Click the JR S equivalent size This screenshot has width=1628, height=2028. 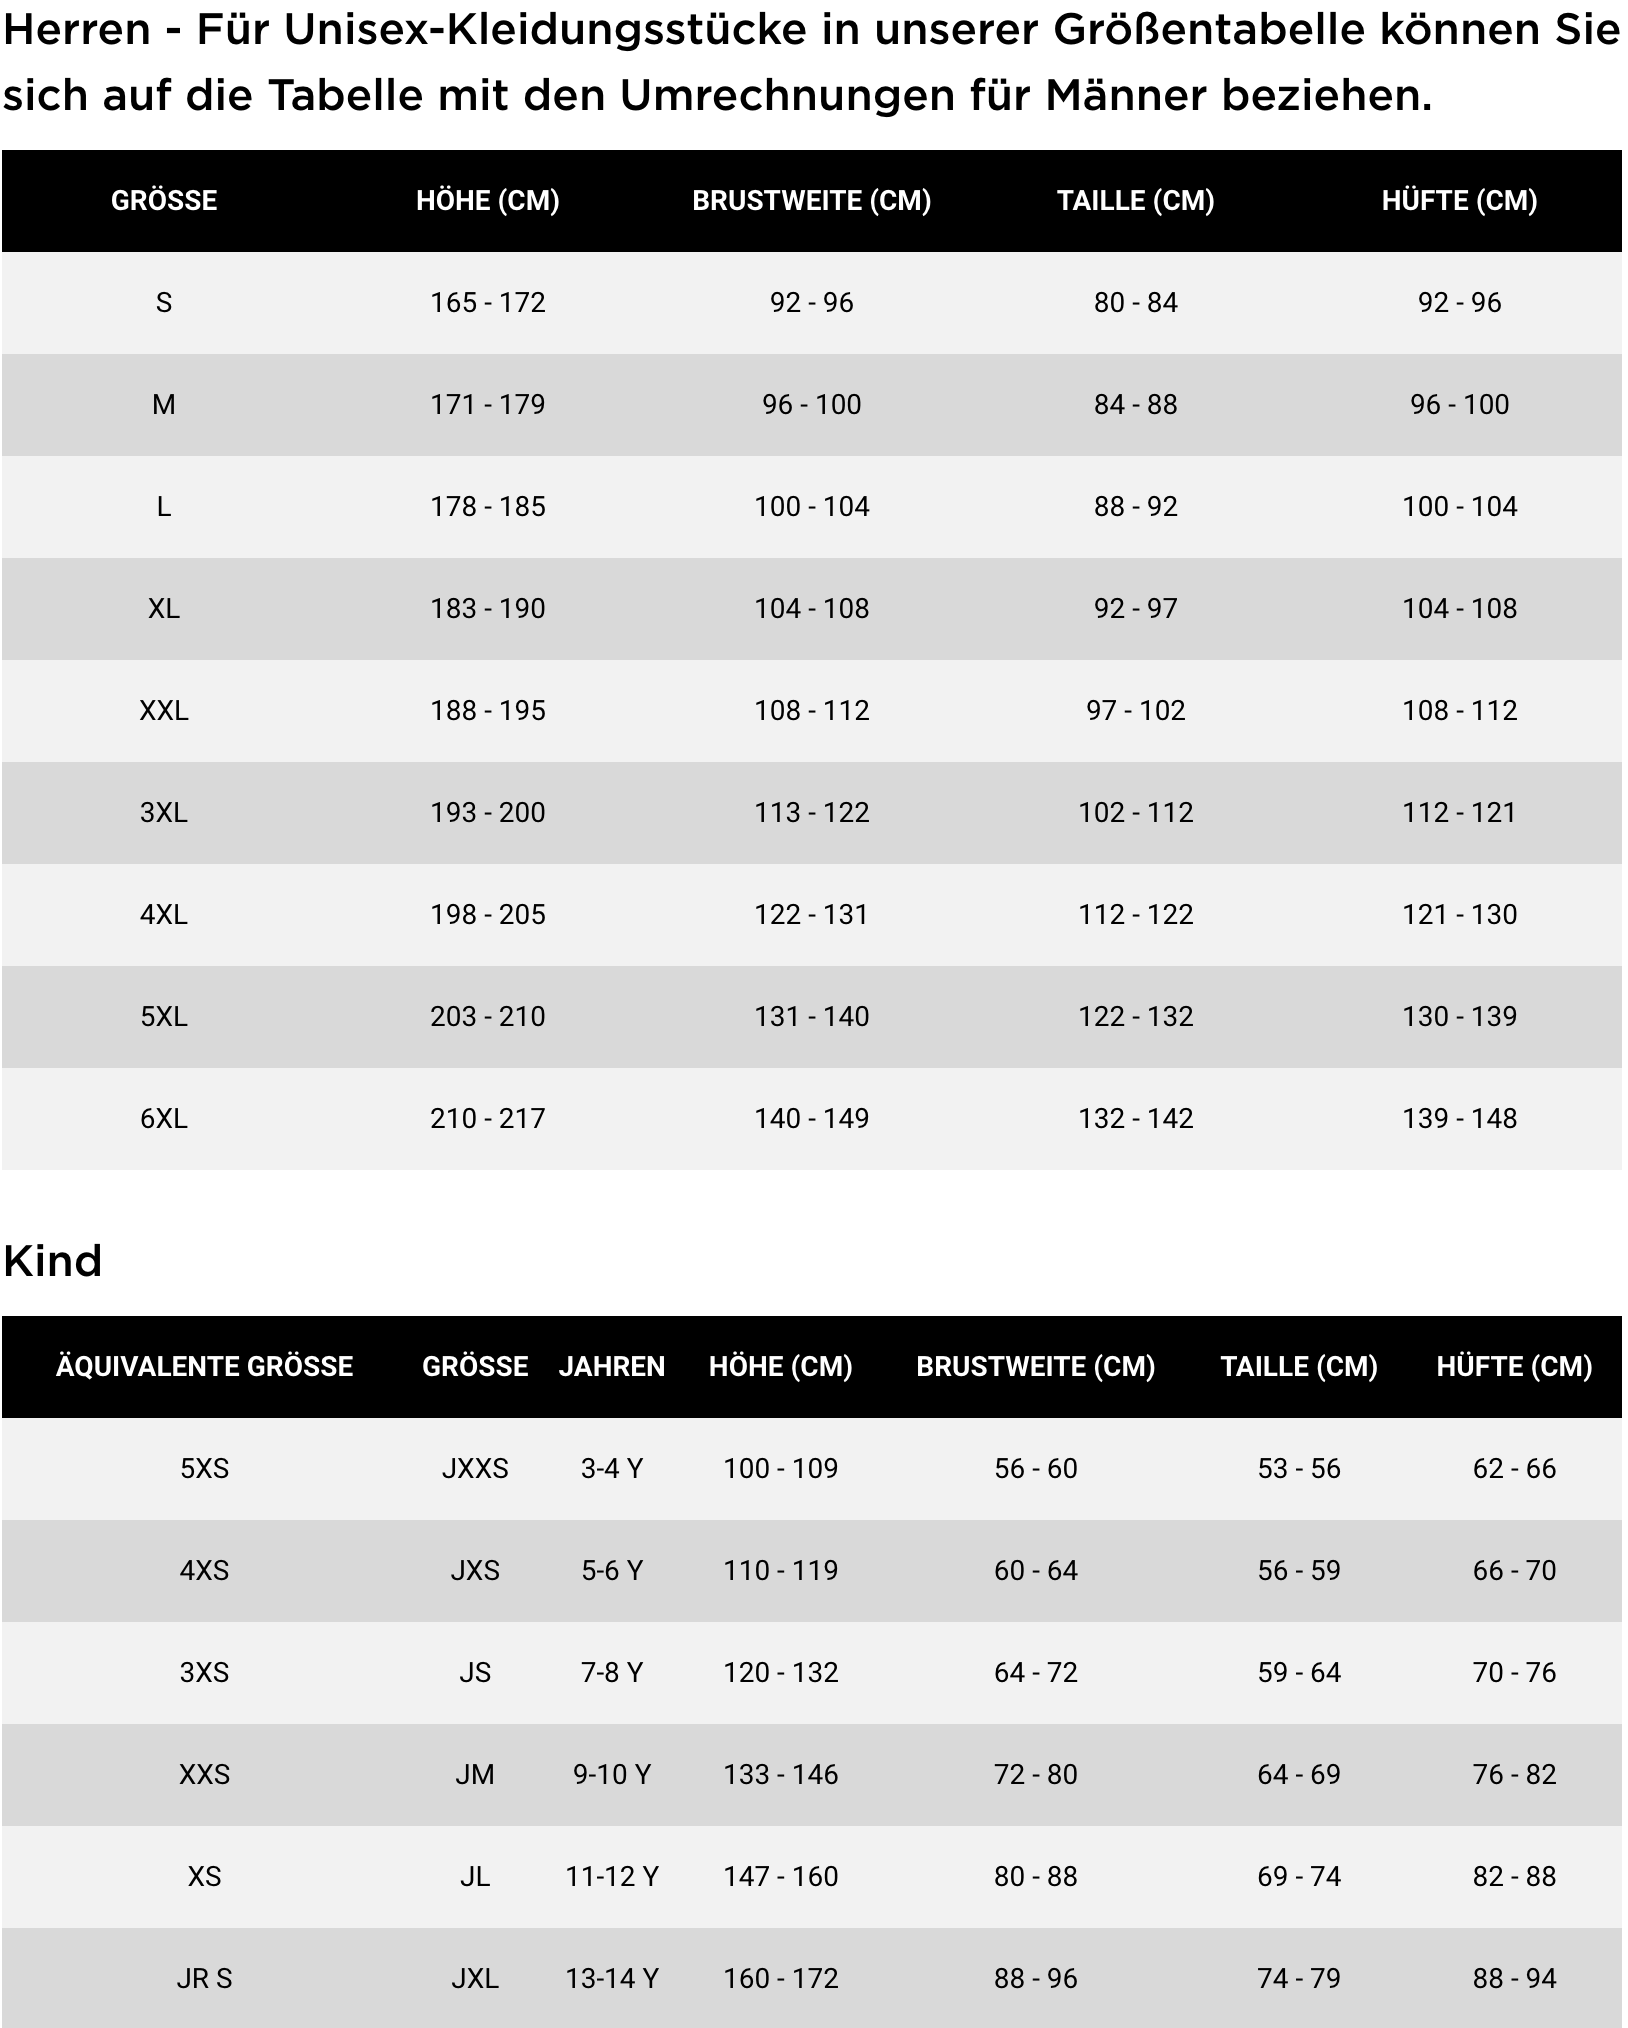204,1979
